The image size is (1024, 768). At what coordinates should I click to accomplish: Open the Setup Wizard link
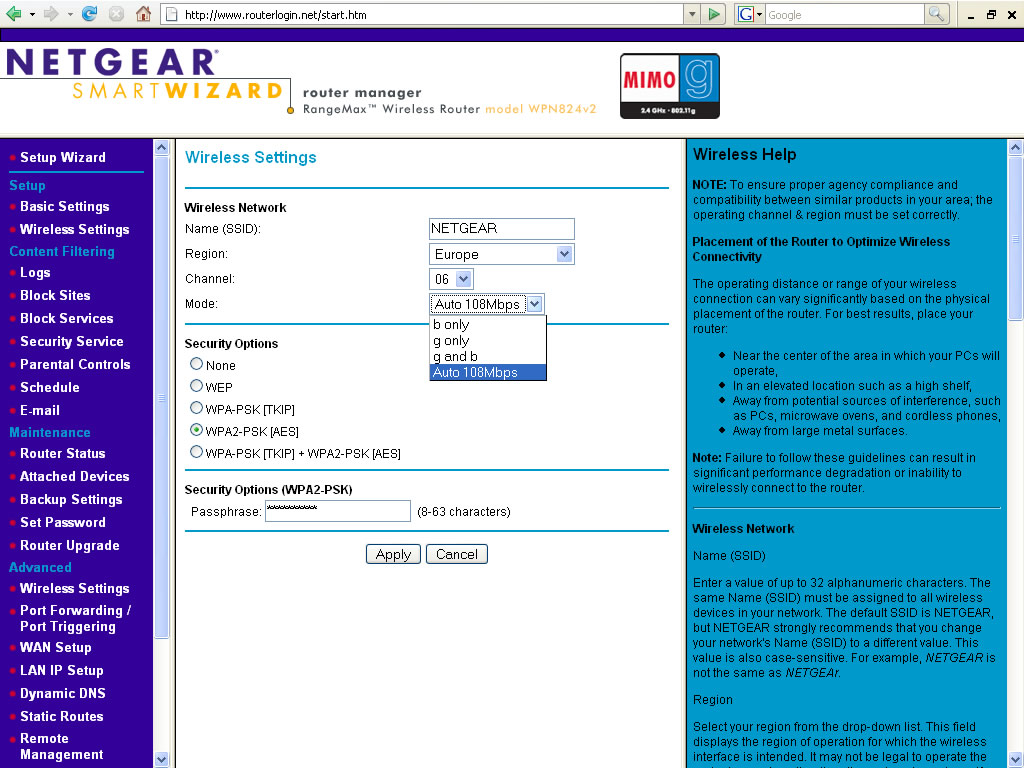(63, 157)
